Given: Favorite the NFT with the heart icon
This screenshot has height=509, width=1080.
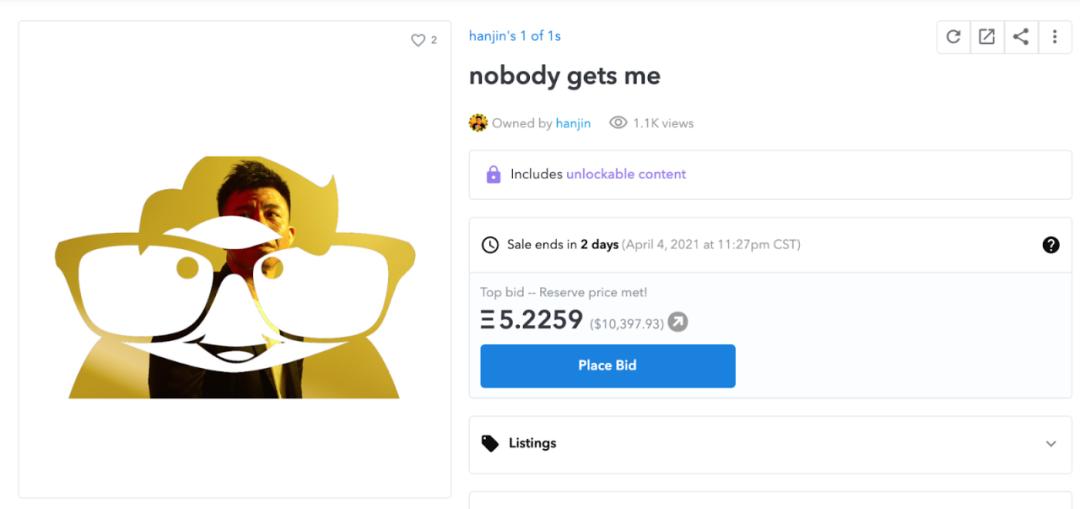Looking at the screenshot, I should (418, 40).
